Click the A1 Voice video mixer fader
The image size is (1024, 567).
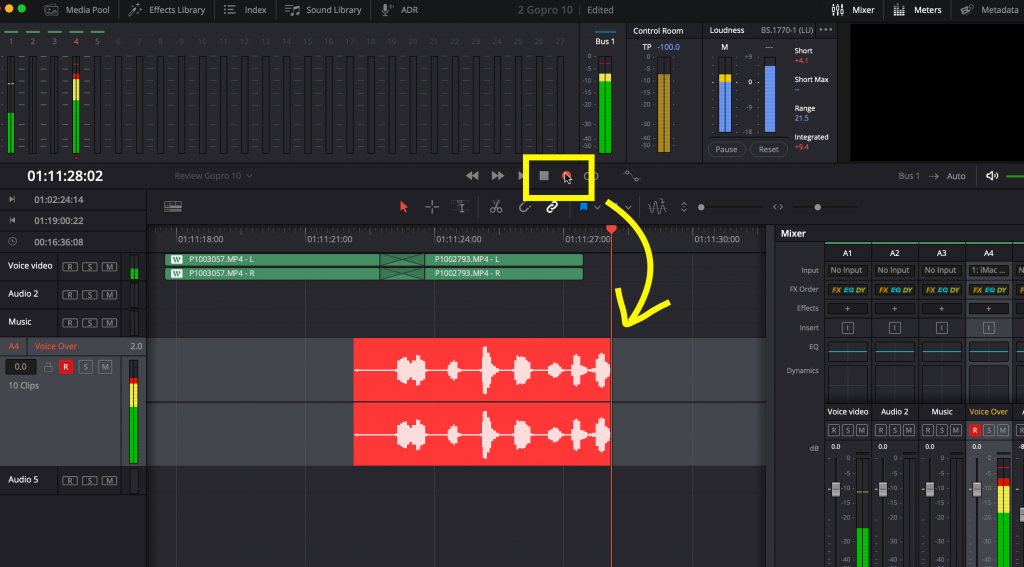pyautogui.click(x=835, y=488)
